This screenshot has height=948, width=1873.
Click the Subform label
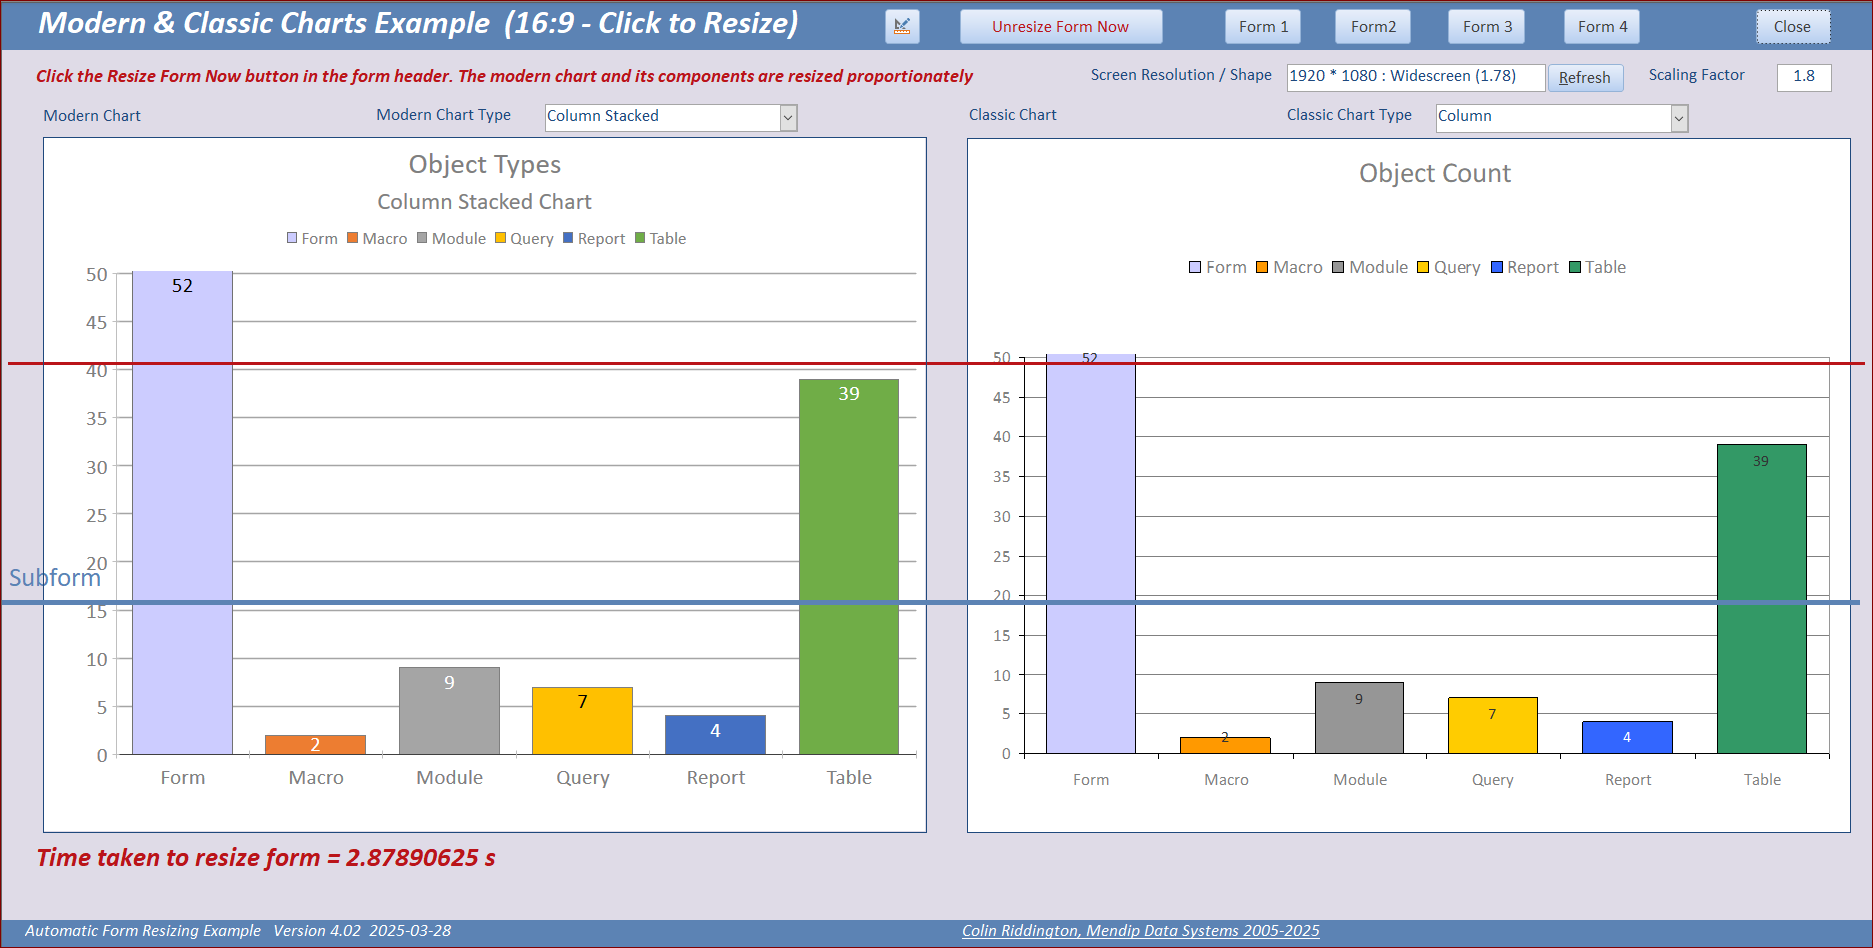[55, 578]
